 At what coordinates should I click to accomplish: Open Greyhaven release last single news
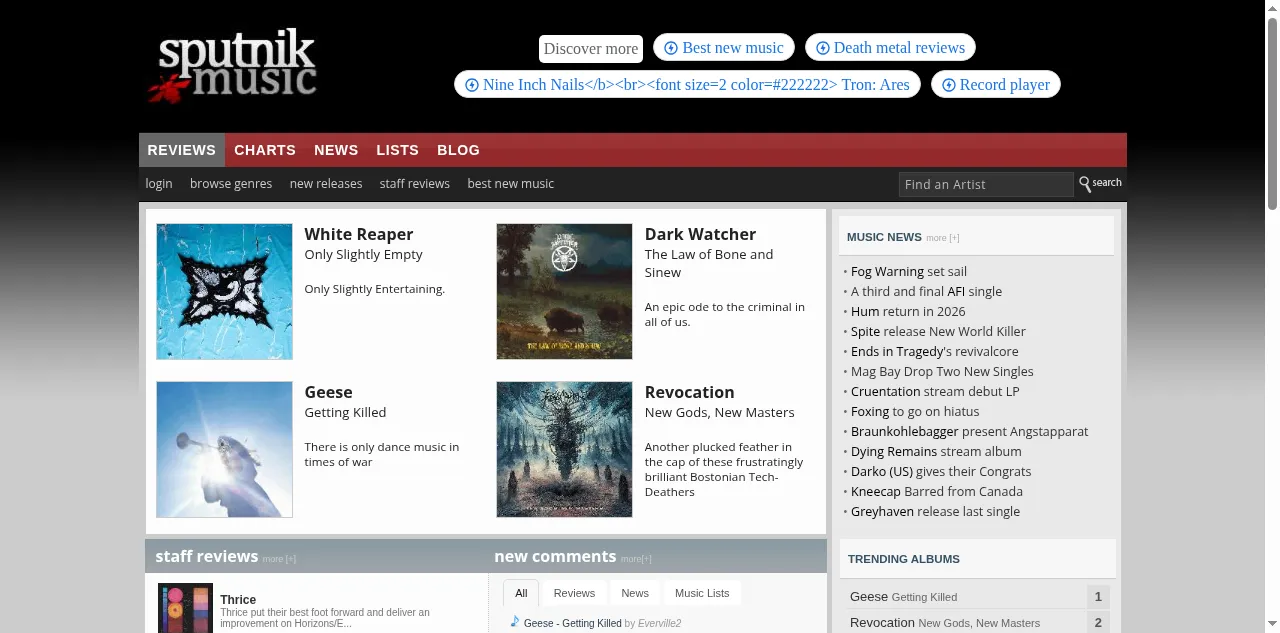[935, 511]
